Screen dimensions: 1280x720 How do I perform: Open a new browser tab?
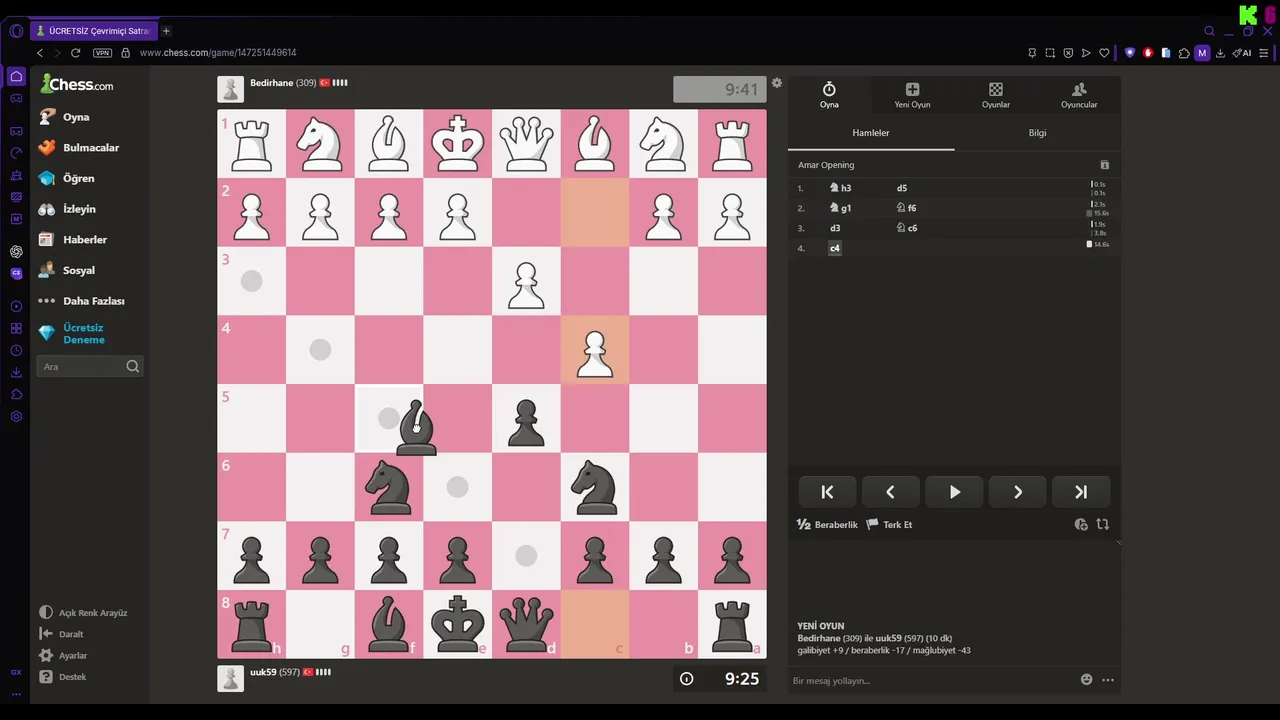pos(166,31)
